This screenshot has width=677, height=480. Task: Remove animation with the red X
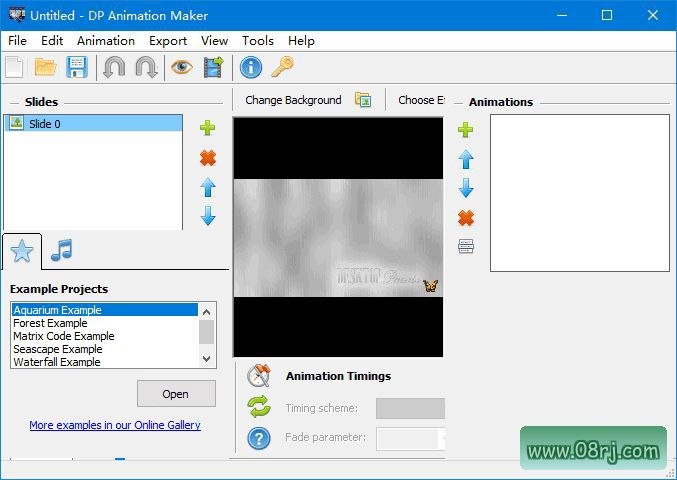[466, 218]
